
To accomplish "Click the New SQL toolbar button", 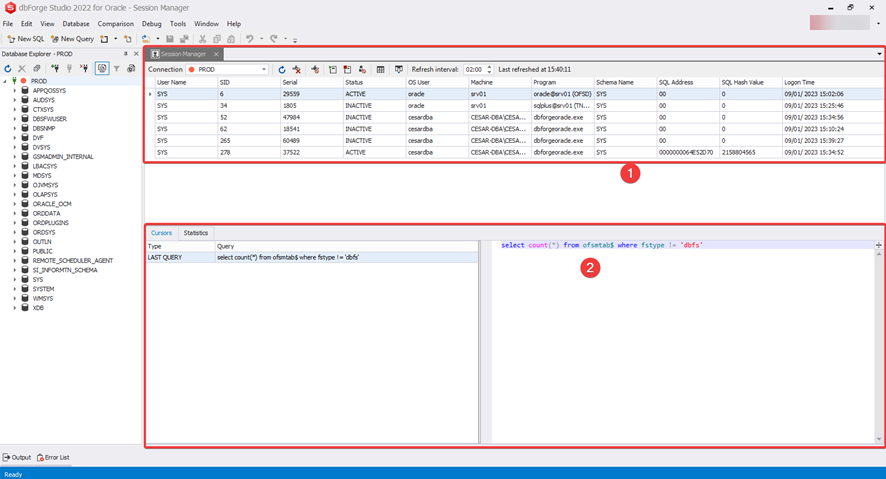I will [x=26, y=39].
